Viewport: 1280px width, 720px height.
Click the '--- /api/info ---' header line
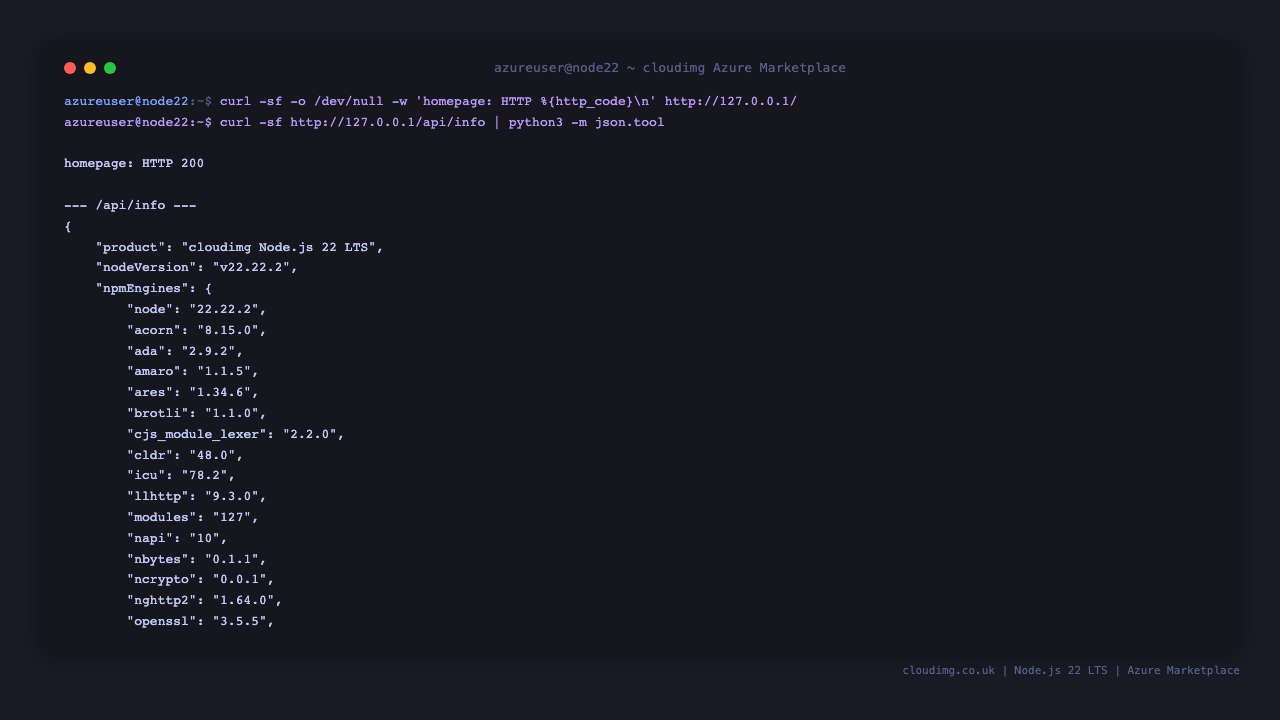(x=130, y=205)
